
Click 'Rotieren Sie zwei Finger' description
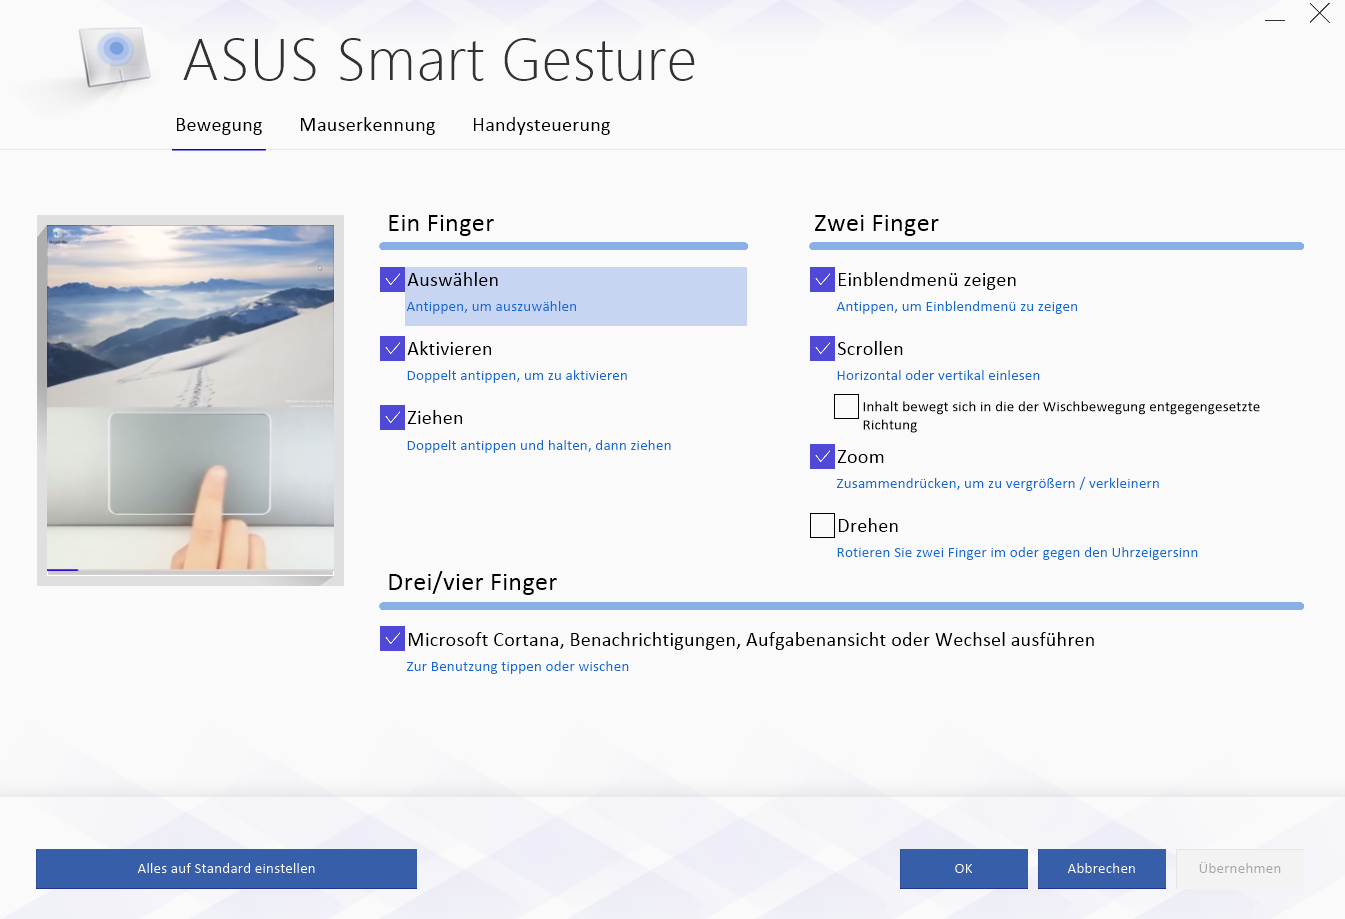tap(1017, 553)
